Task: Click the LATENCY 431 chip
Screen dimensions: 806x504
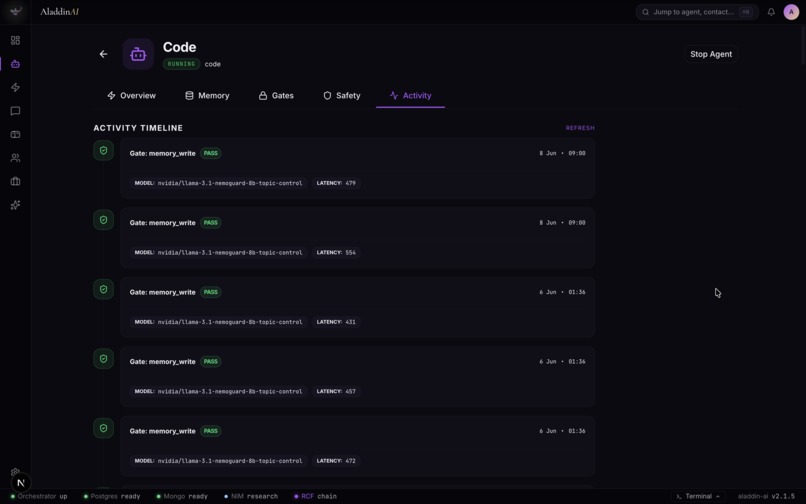Action: (336, 322)
